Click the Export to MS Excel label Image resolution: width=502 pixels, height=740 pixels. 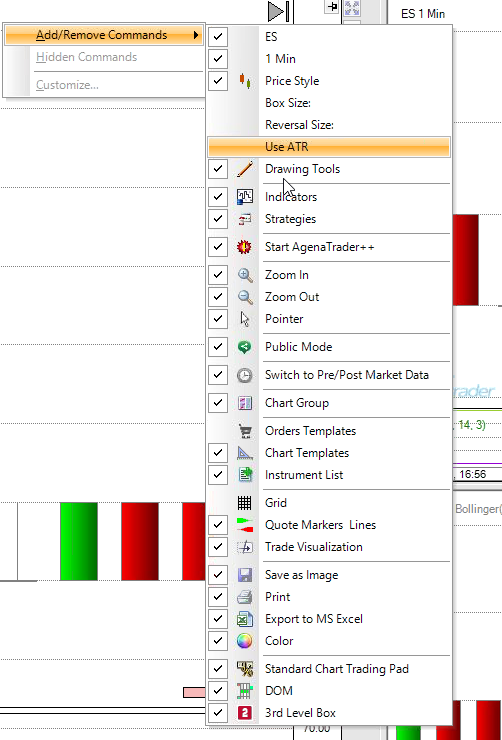pyautogui.click(x=314, y=619)
